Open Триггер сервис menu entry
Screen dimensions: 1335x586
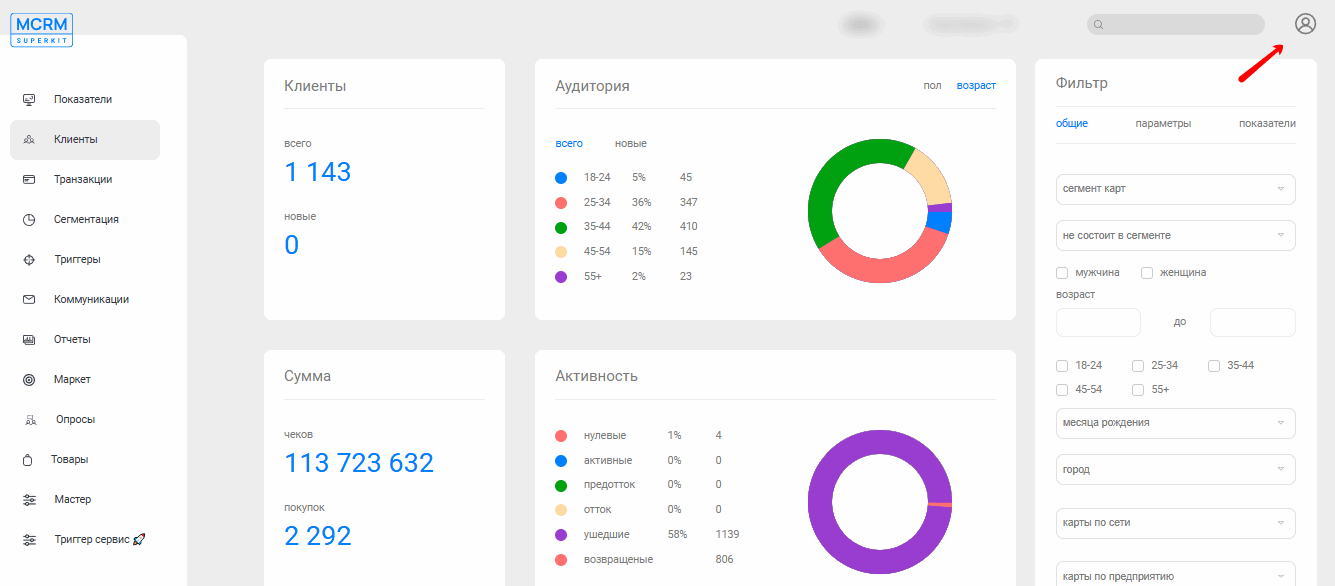coord(100,540)
